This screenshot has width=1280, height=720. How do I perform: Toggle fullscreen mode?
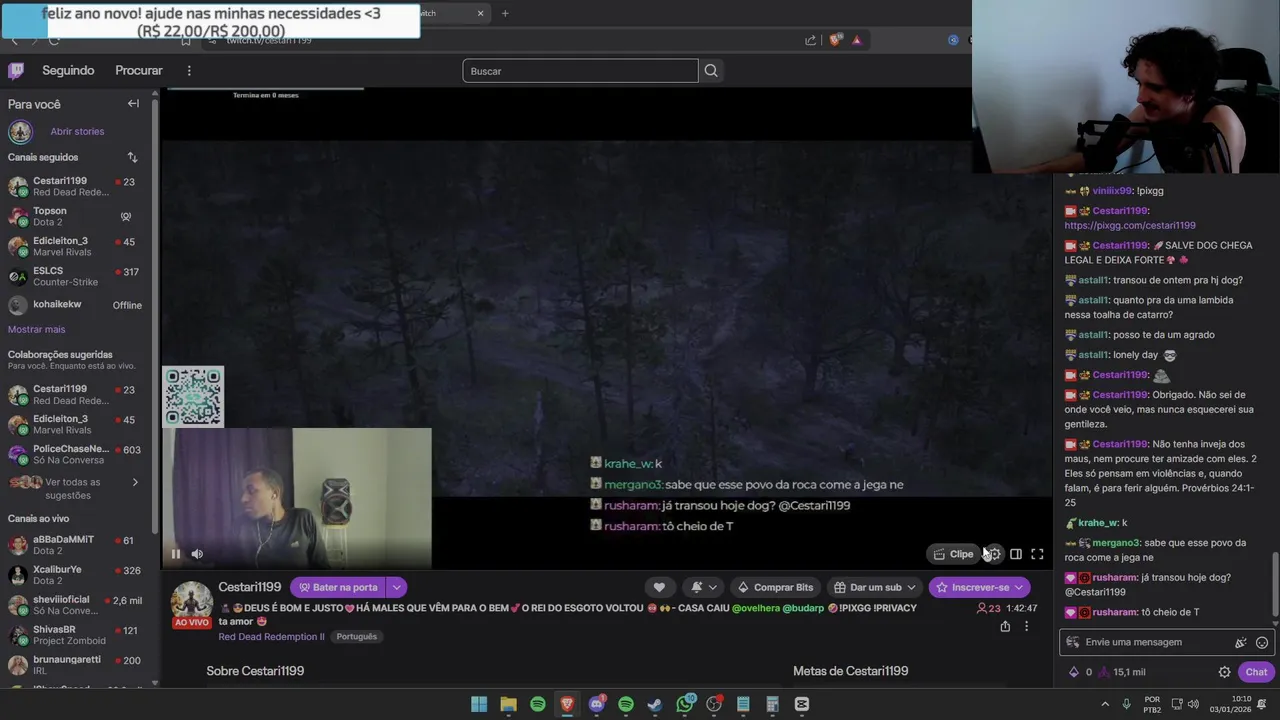click(x=1037, y=554)
